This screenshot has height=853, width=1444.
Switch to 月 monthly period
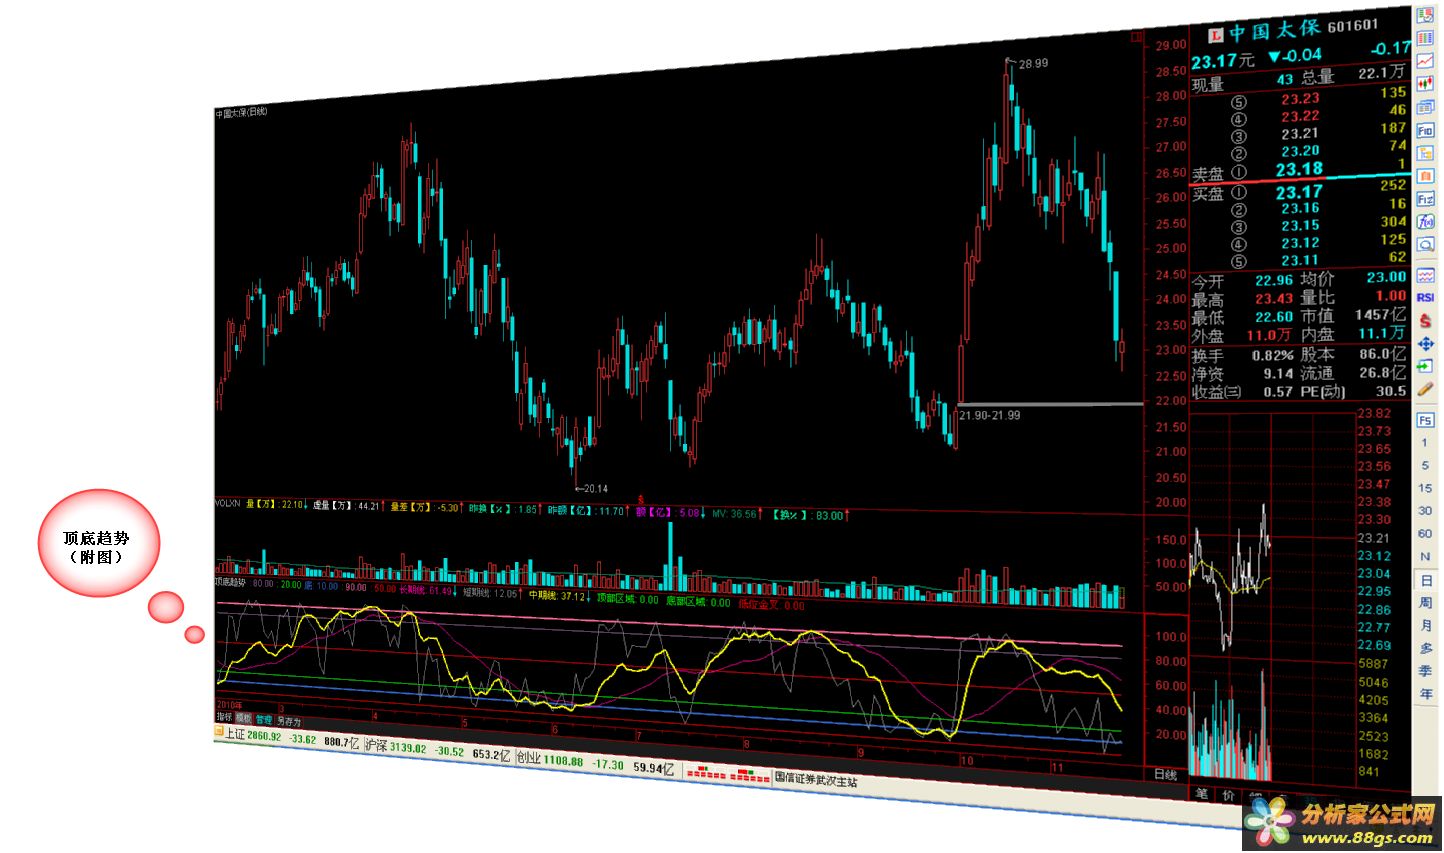(1426, 626)
